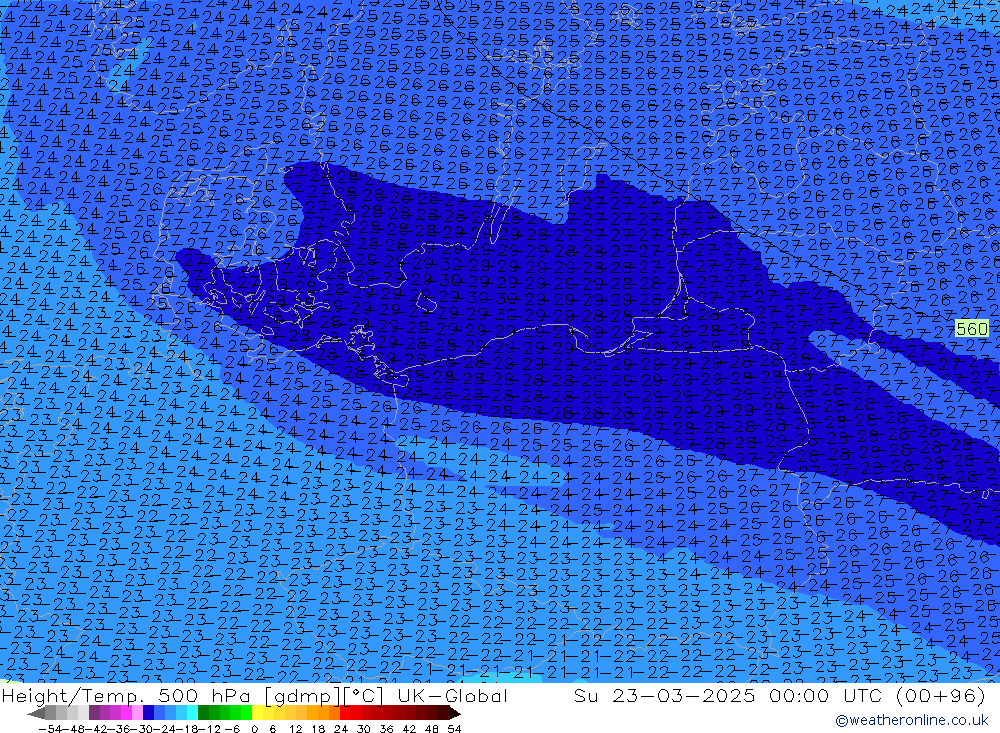Click the dark right arrow of the legend
This screenshot has width=1000, height=733.
tap(455, 713)
